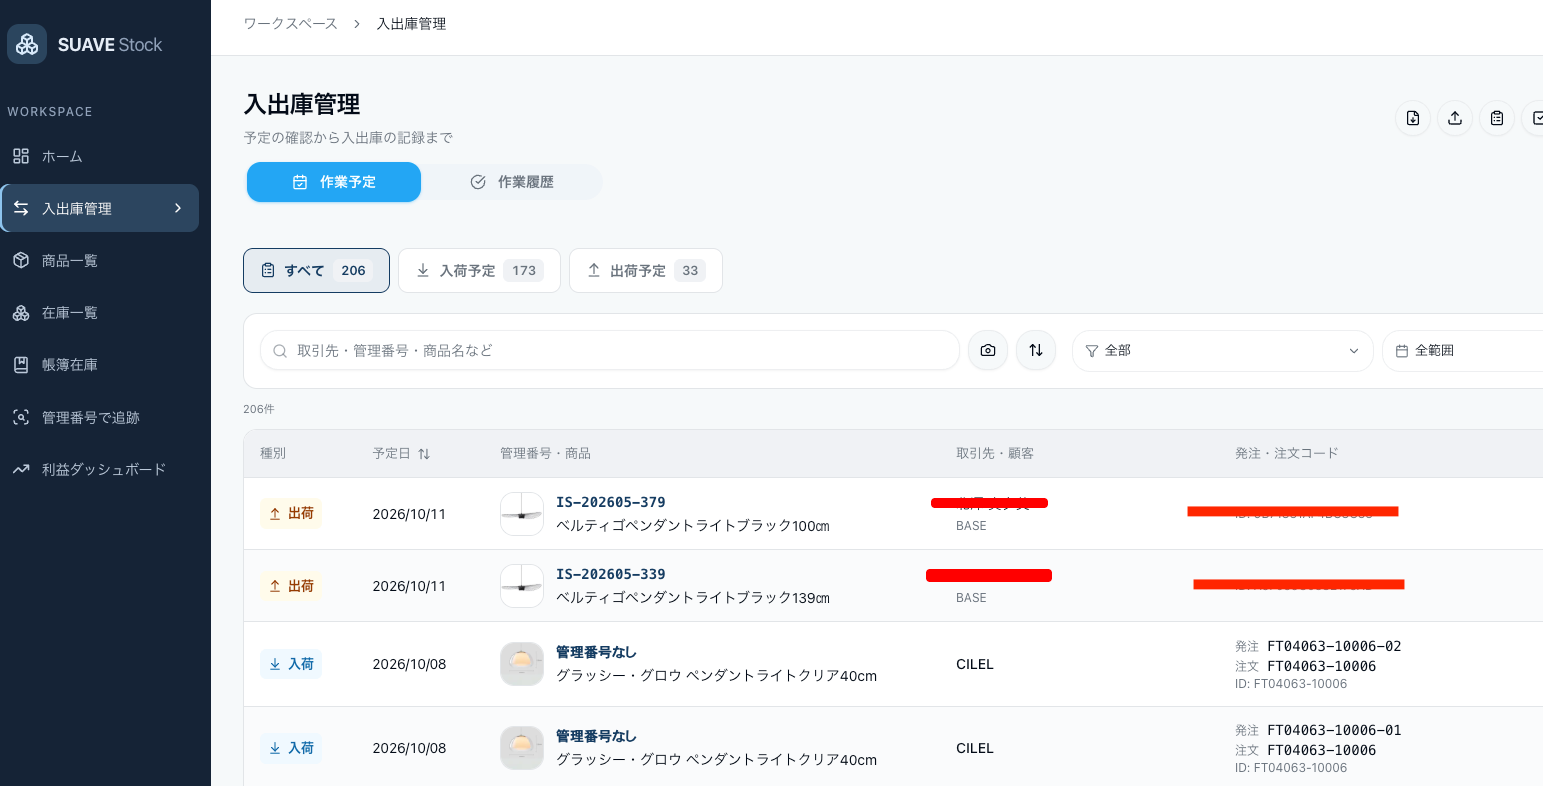Click the 発注・注文コード column header

point(1286,453)
